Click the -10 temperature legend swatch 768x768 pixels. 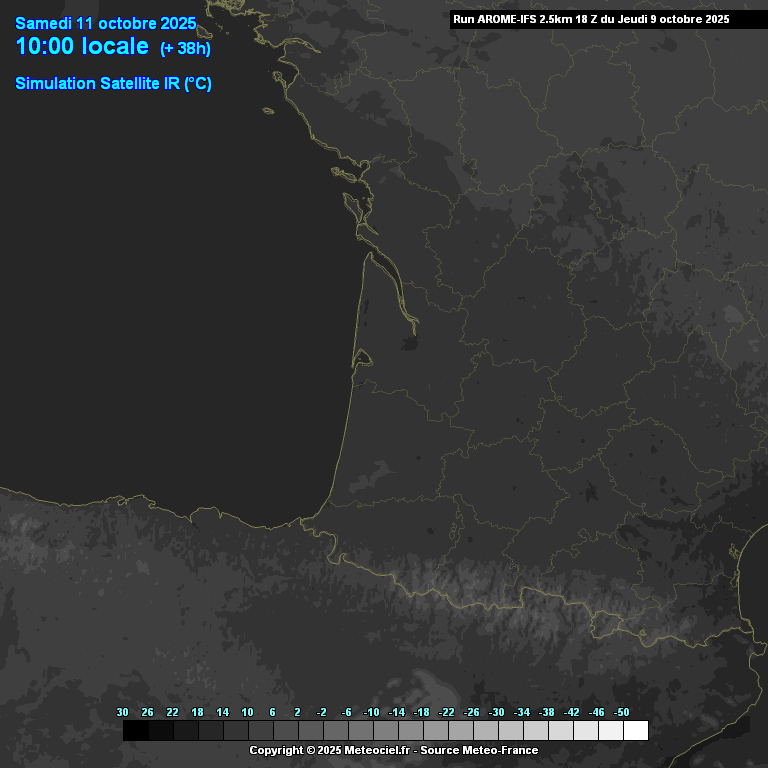(385, 731)
